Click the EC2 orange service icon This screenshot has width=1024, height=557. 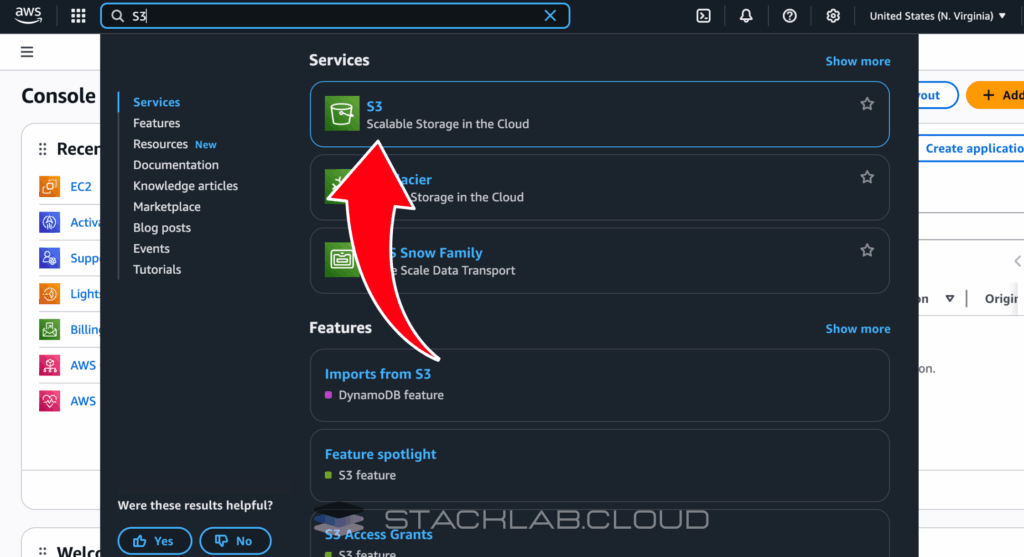[50, 187]
